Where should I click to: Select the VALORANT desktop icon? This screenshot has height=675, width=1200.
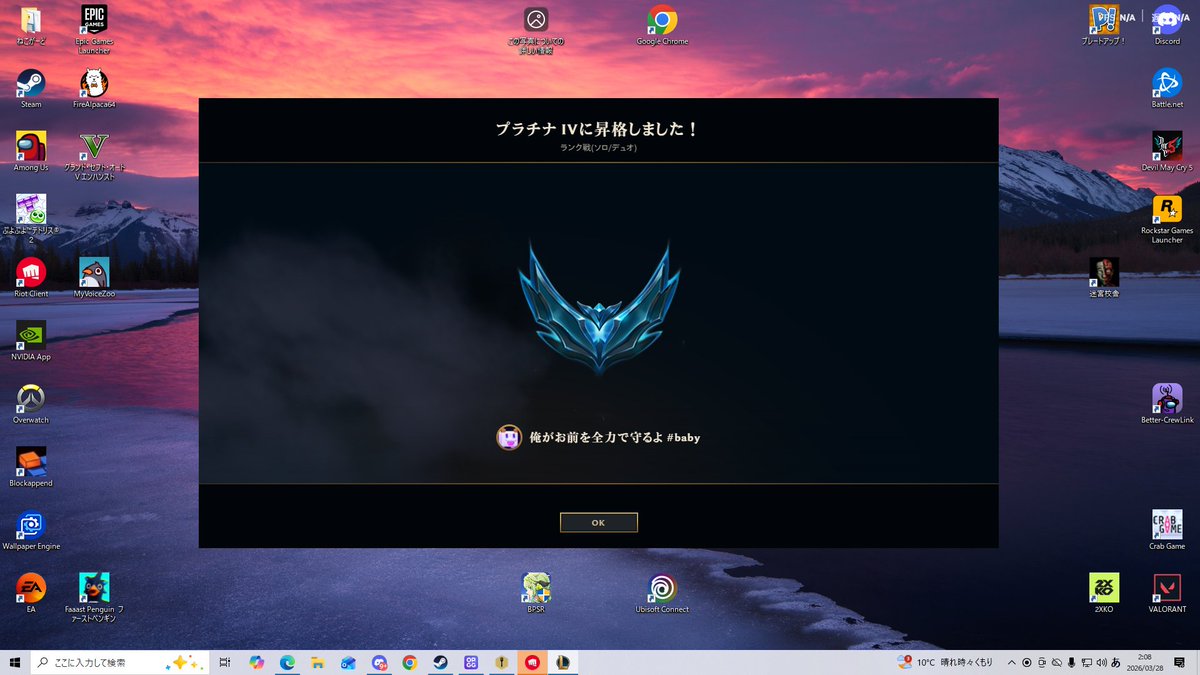tap(1167, 593)
